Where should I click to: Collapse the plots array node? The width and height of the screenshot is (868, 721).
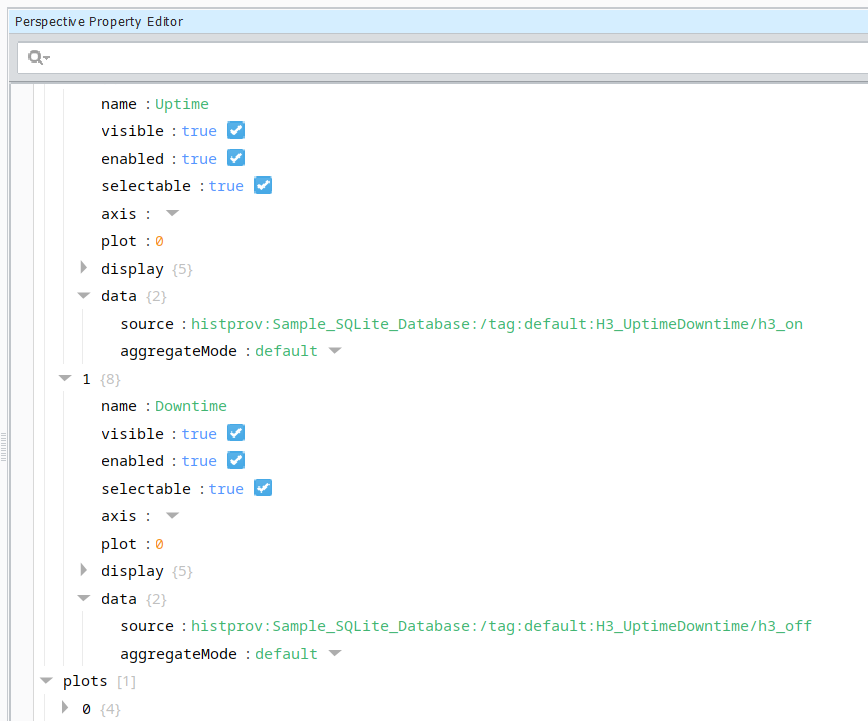click(x=46, y=681)
